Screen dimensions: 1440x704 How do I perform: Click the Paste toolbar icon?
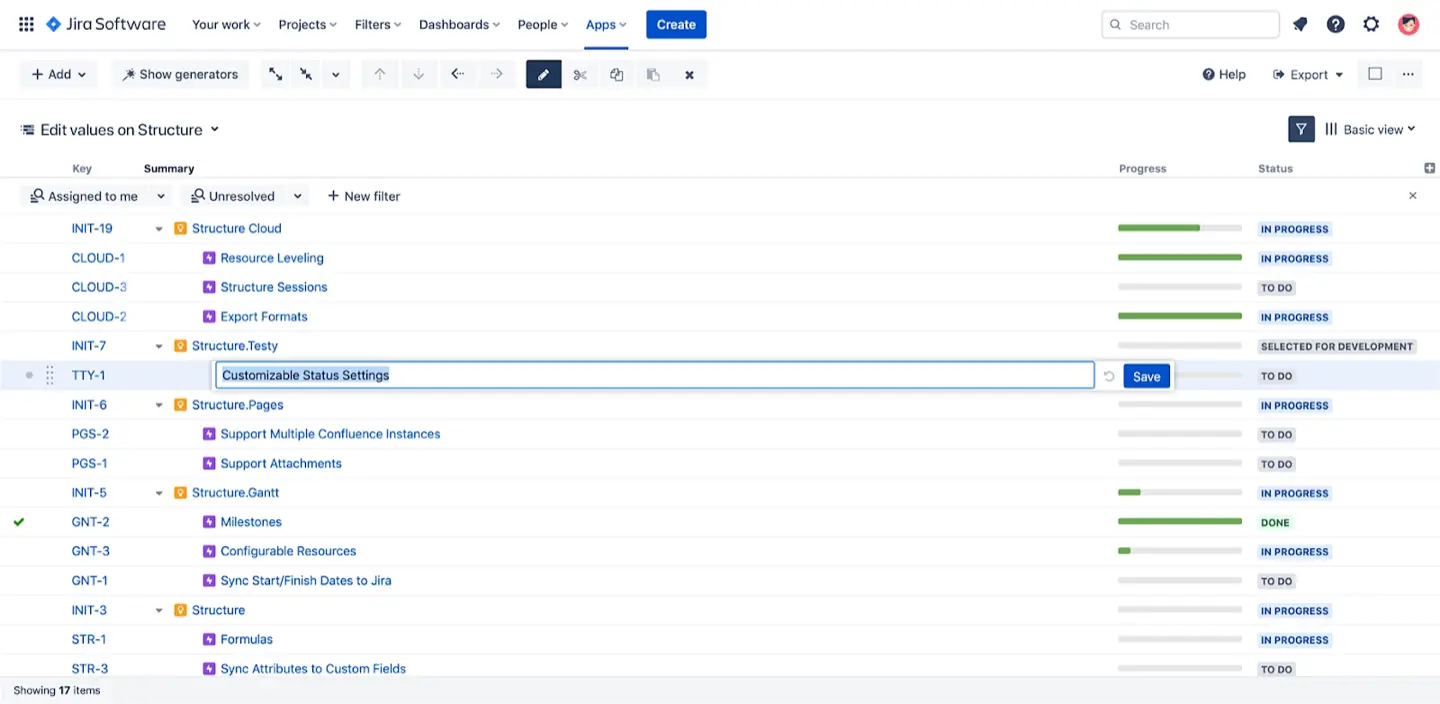(x=653, y=74)
